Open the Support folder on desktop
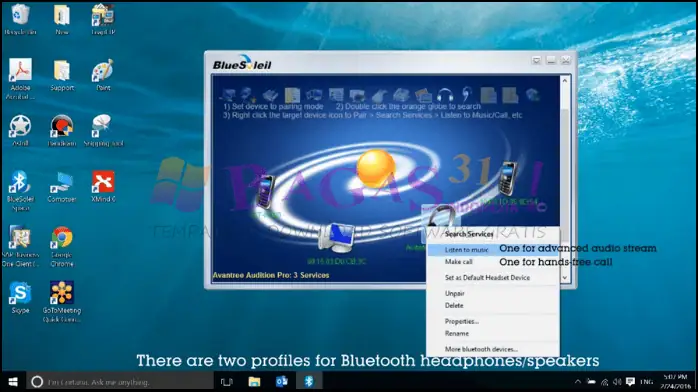The width and height of the screenshot is (698, 392). (62, 75)
